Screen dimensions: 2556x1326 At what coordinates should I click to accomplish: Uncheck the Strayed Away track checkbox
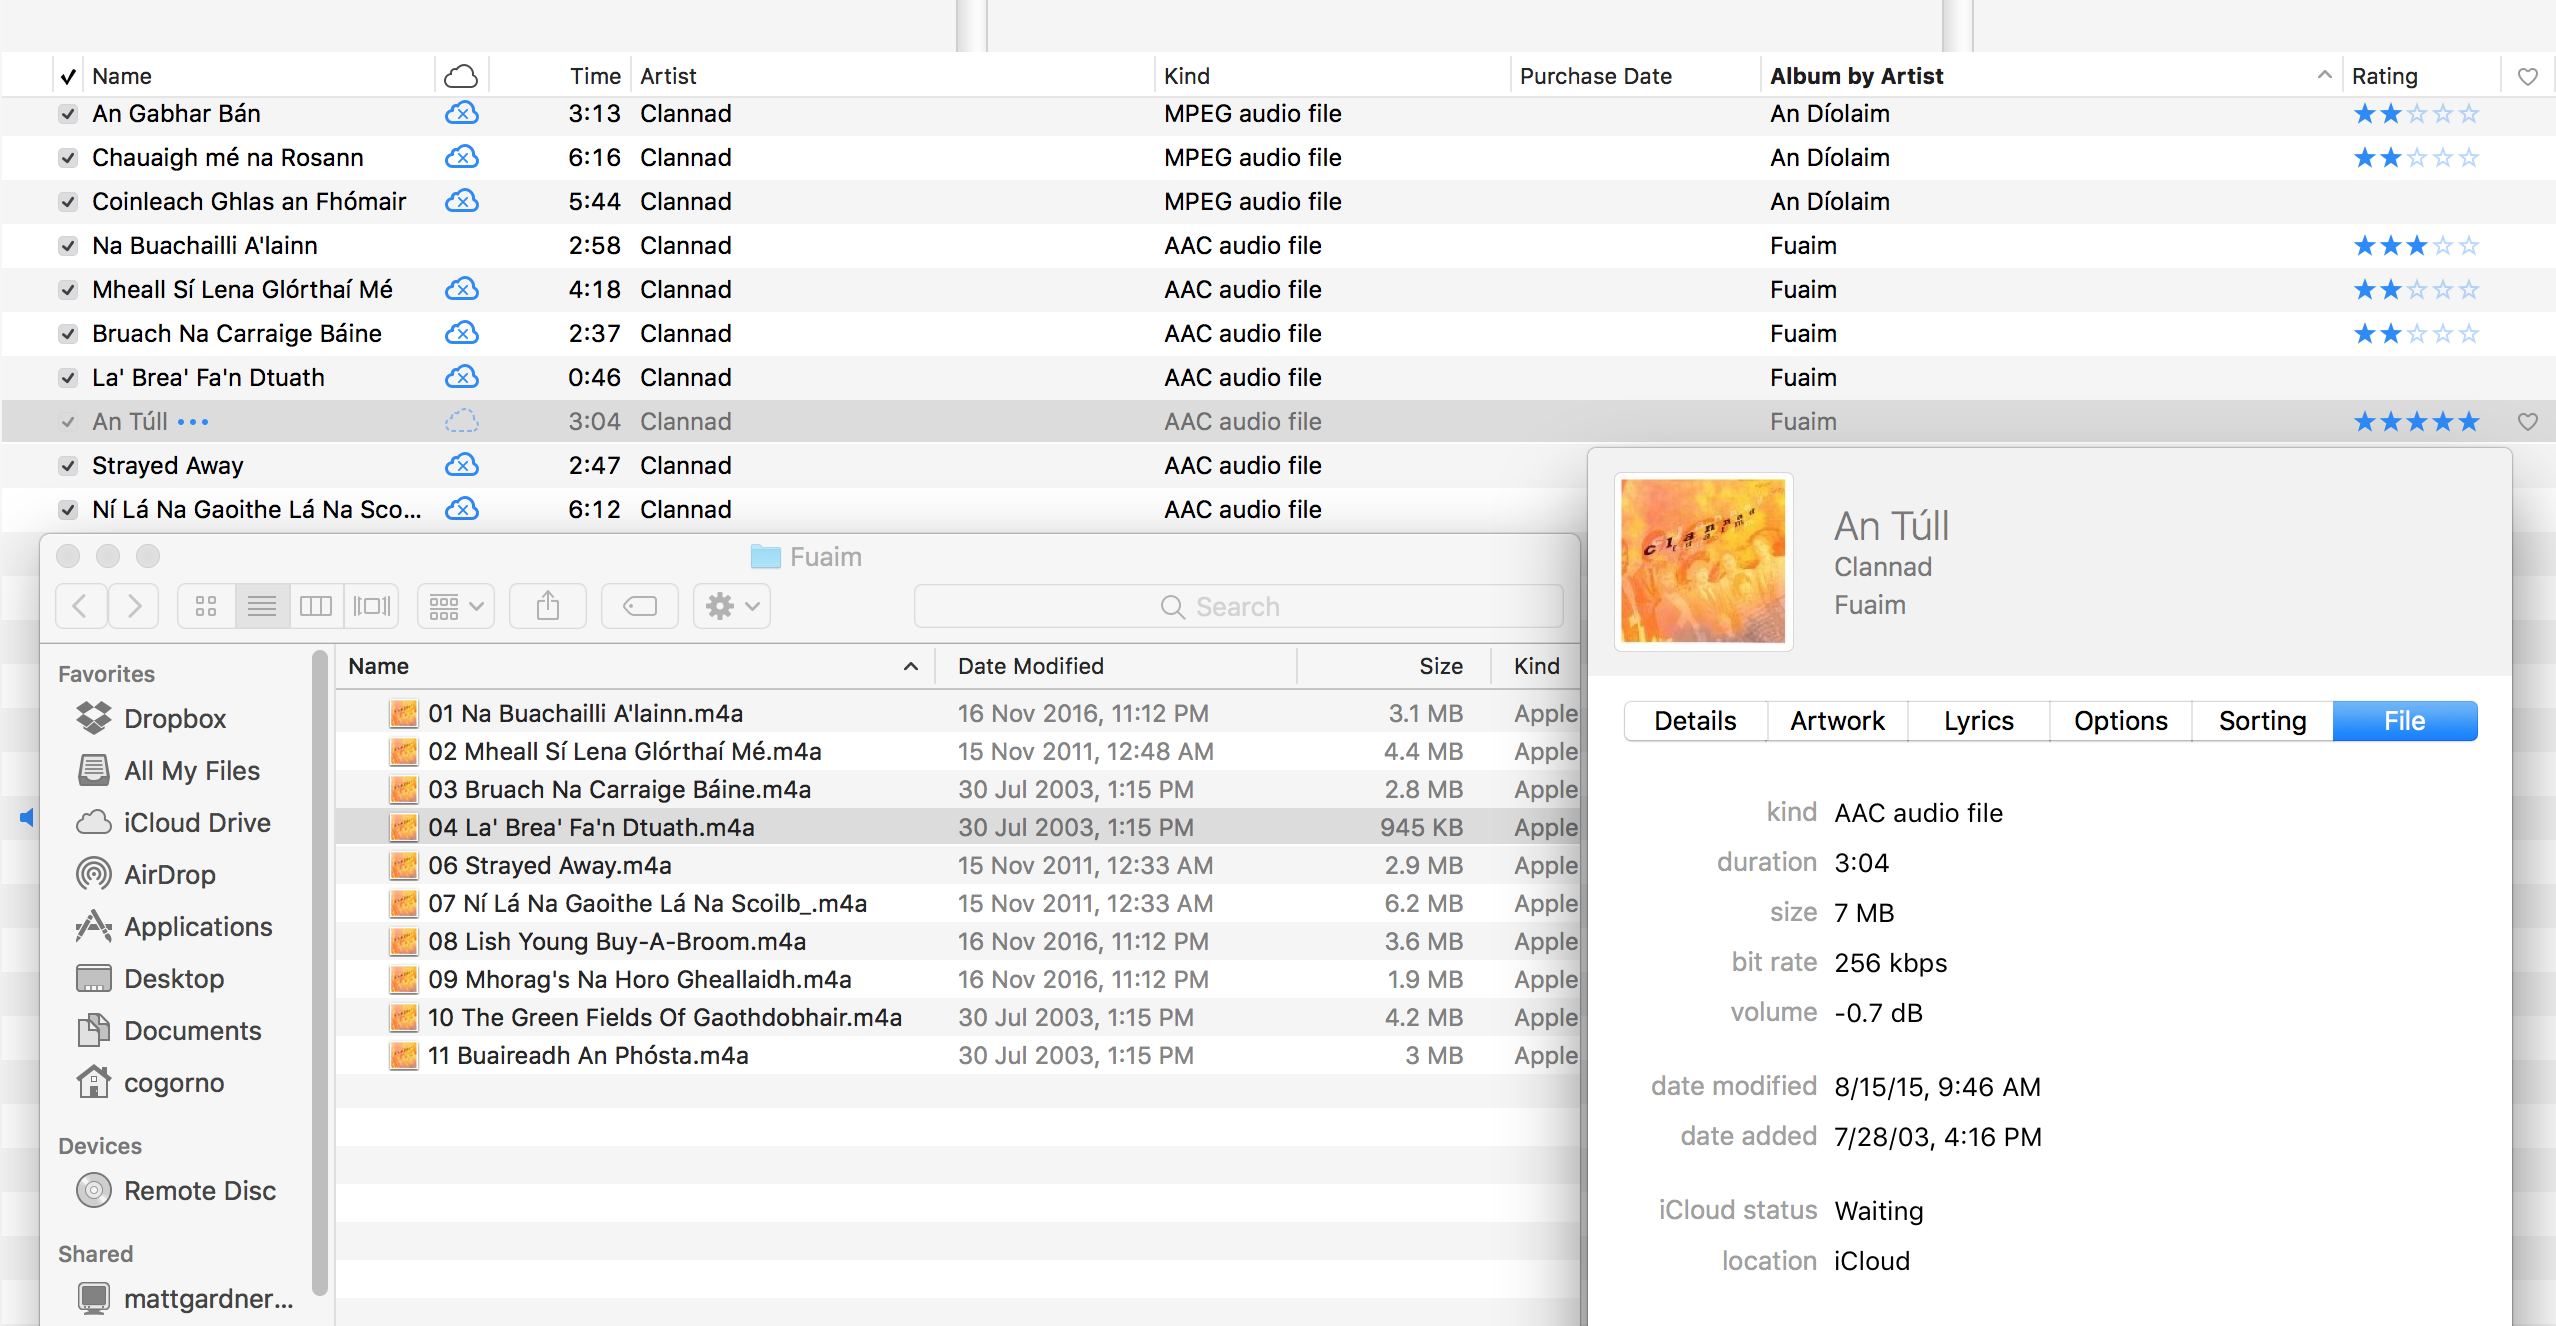point(68,466)
